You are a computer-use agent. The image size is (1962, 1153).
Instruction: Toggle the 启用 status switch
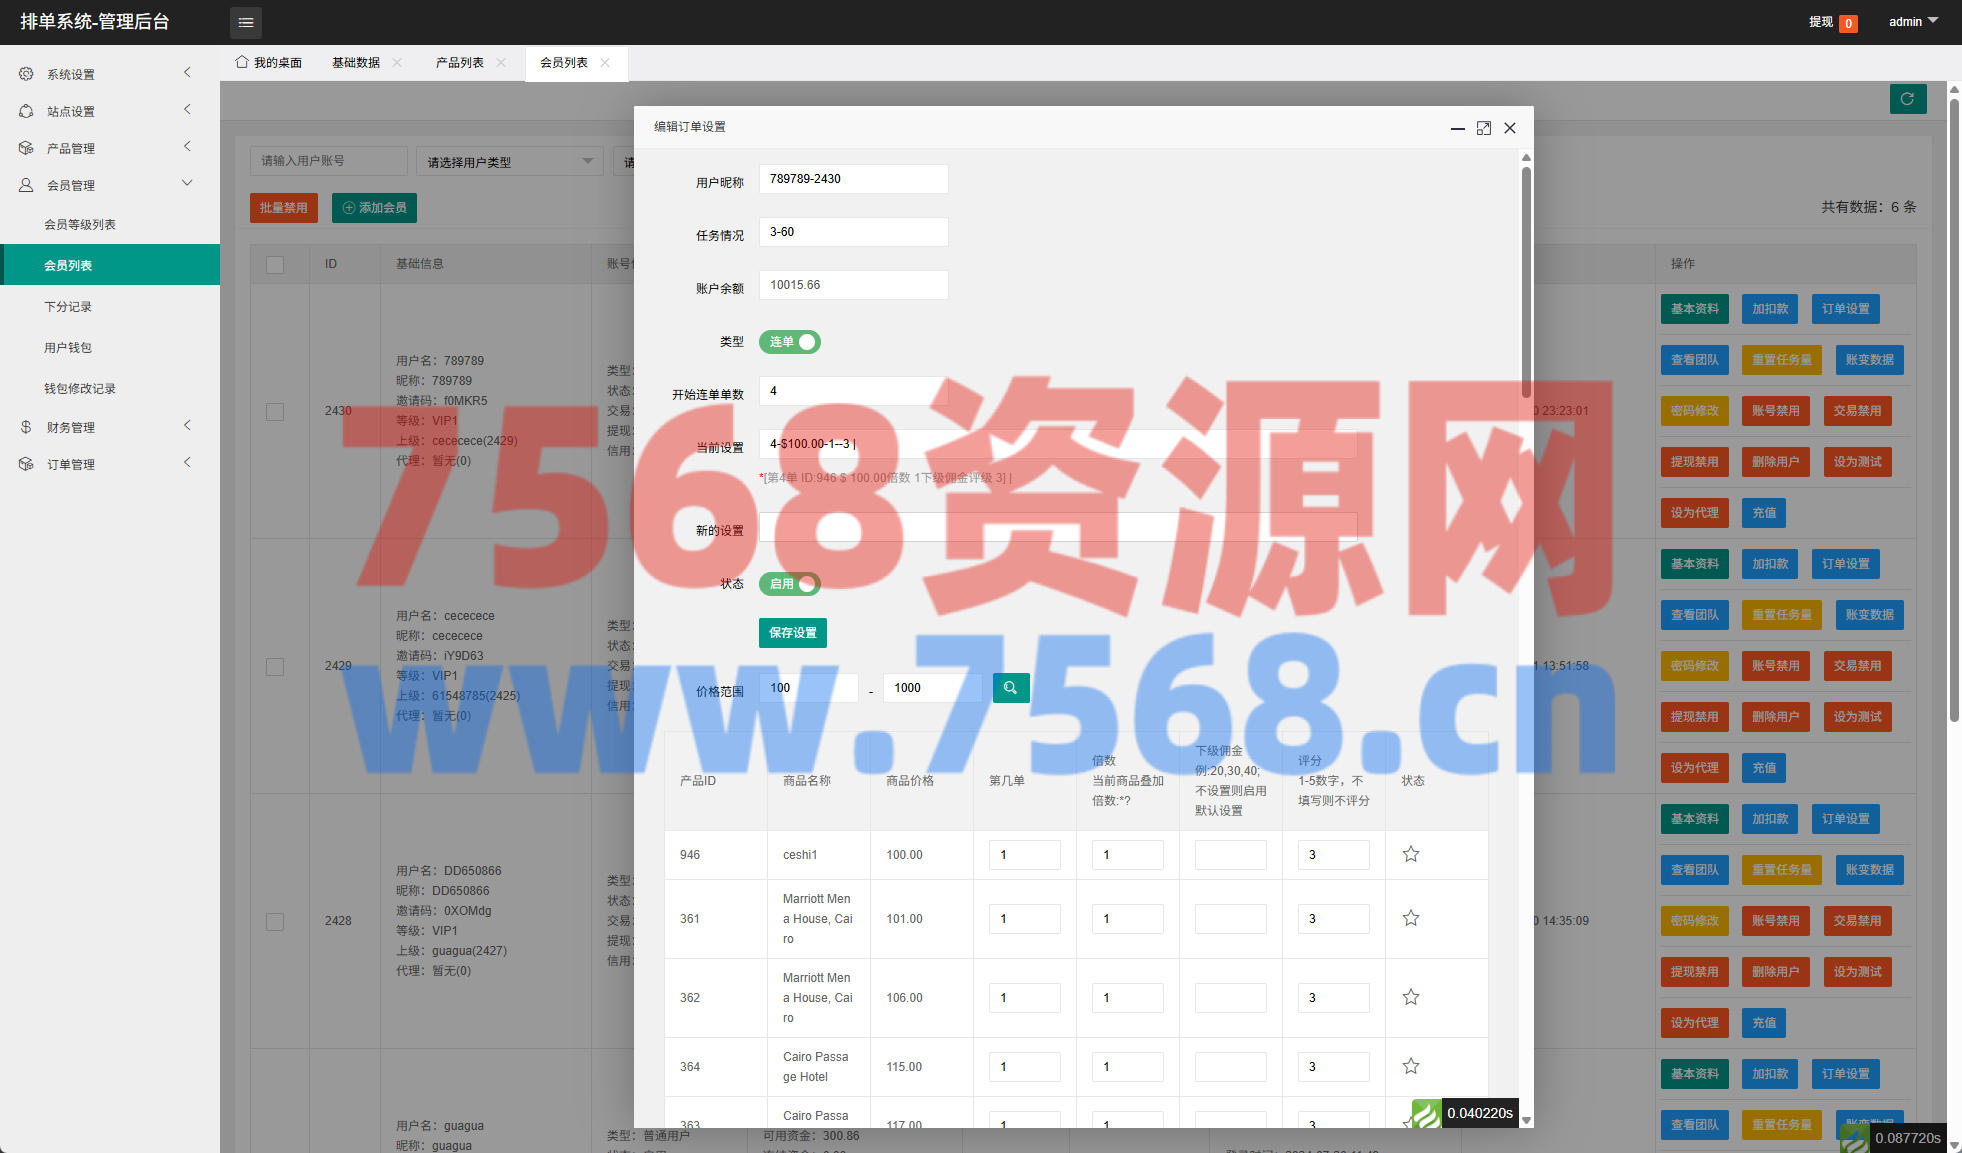789,584
